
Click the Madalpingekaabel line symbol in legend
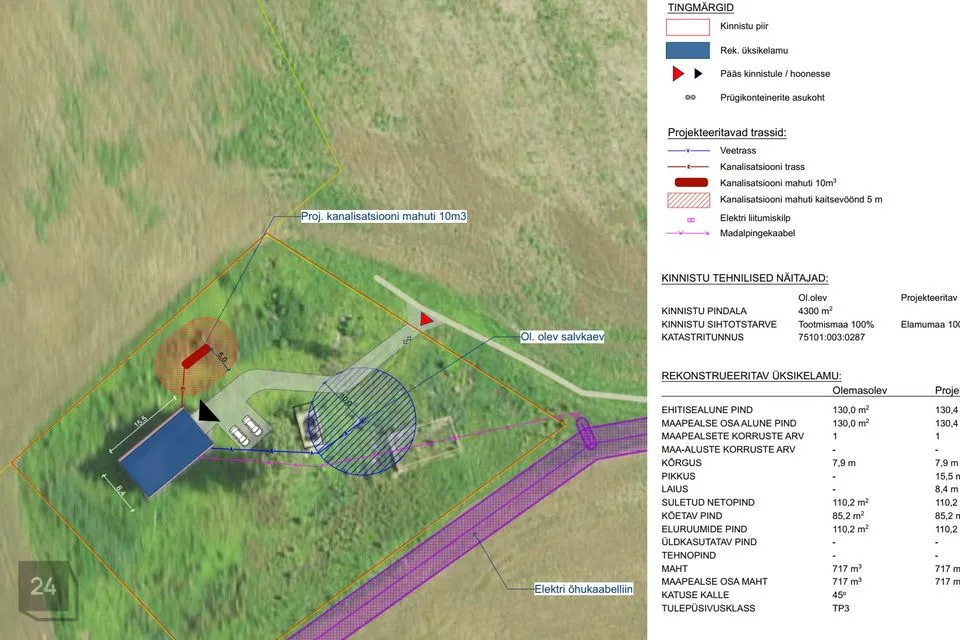tap(688, 233)
